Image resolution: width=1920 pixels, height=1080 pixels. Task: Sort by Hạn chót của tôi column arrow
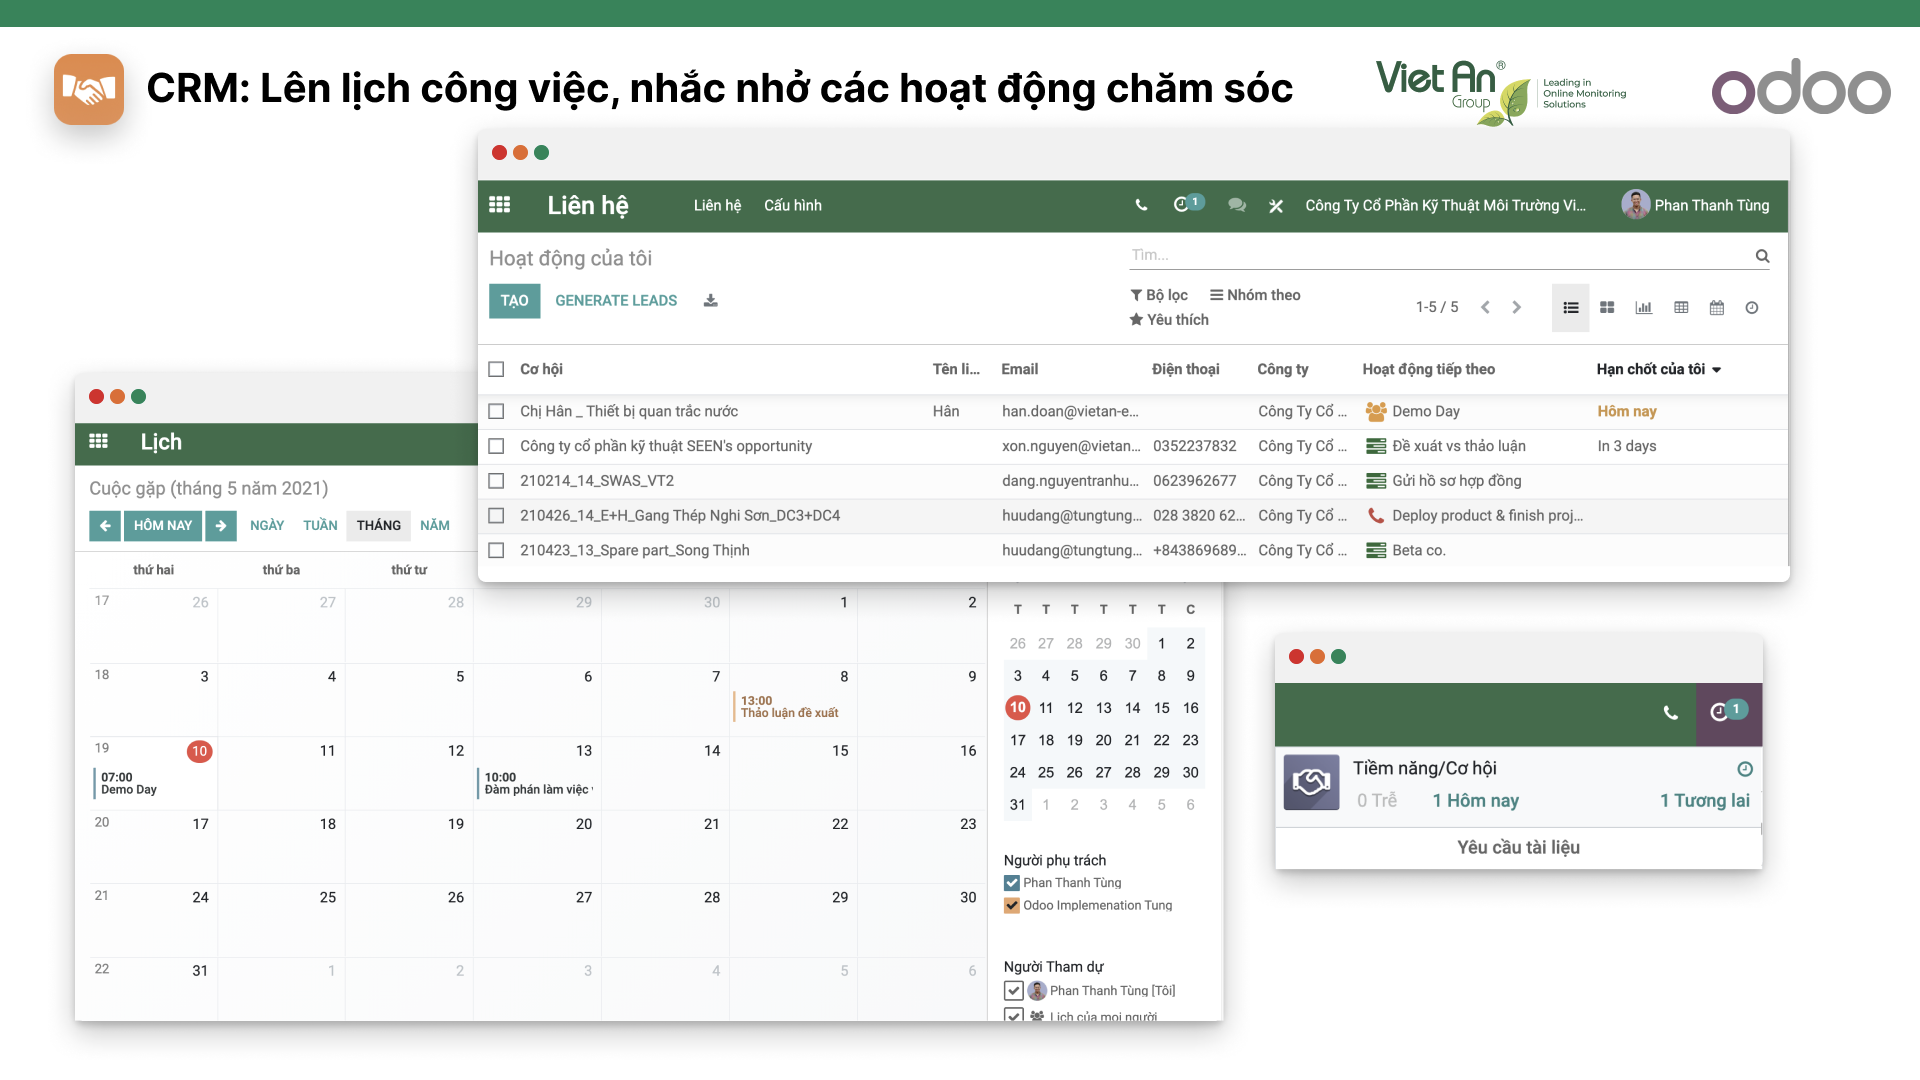[x=1717, y=370]
